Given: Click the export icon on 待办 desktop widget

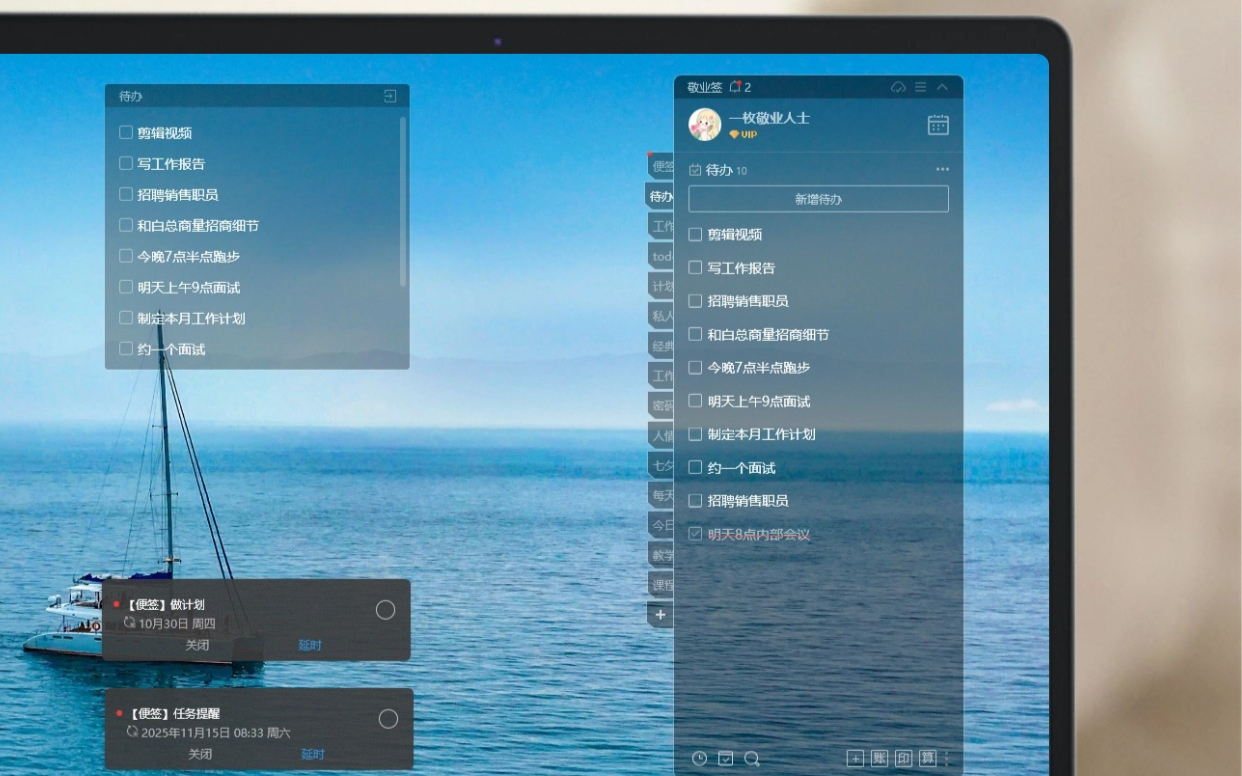Looking at the screenshot, I should 390,96.
